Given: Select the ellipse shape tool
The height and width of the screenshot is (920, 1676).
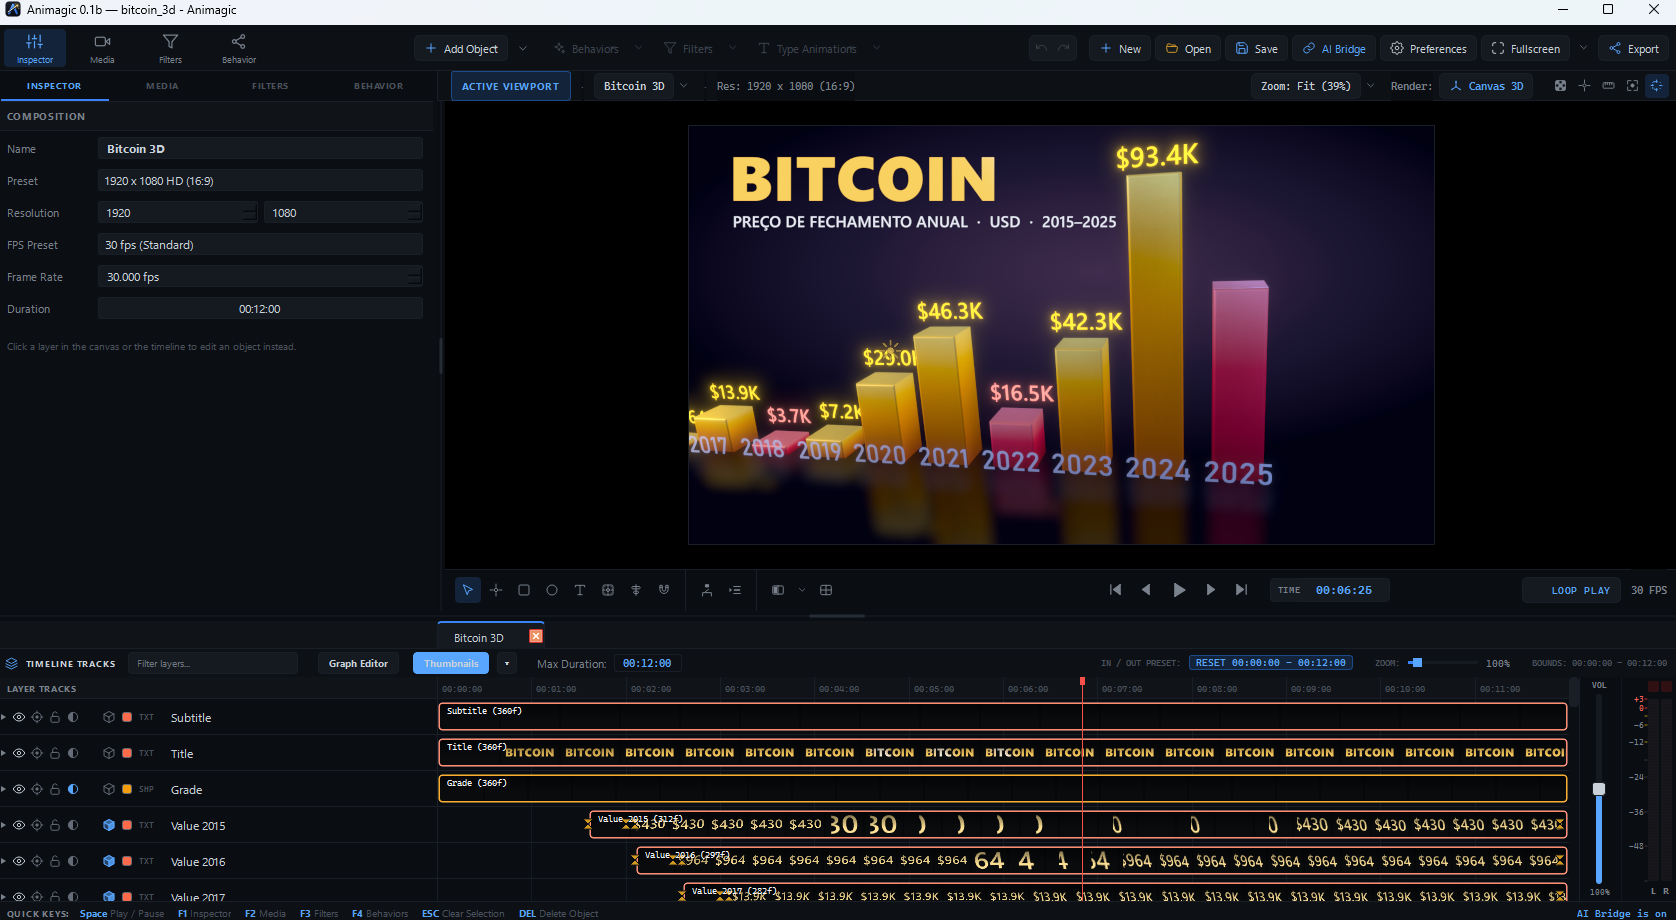Looking at the screenshot, I should pos(552,590).
